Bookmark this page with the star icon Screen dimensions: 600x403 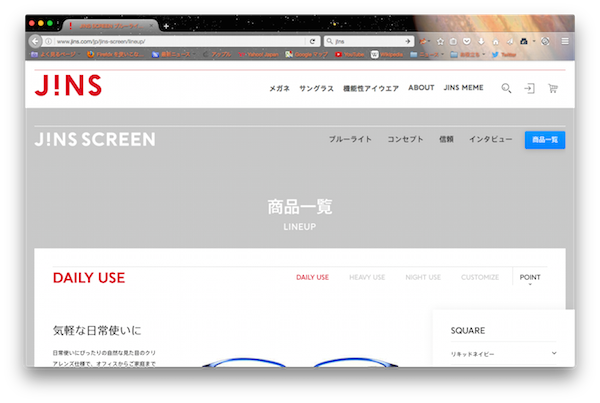(440, 41)
